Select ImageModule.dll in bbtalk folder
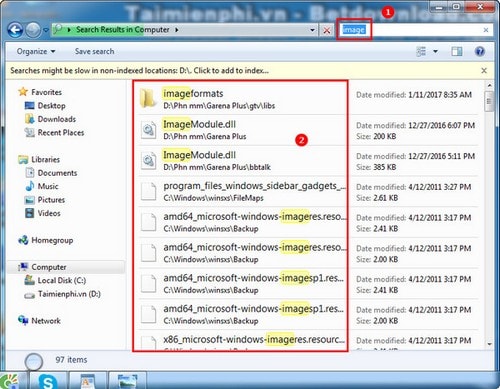The image size is (500, 389). point(242,161)
